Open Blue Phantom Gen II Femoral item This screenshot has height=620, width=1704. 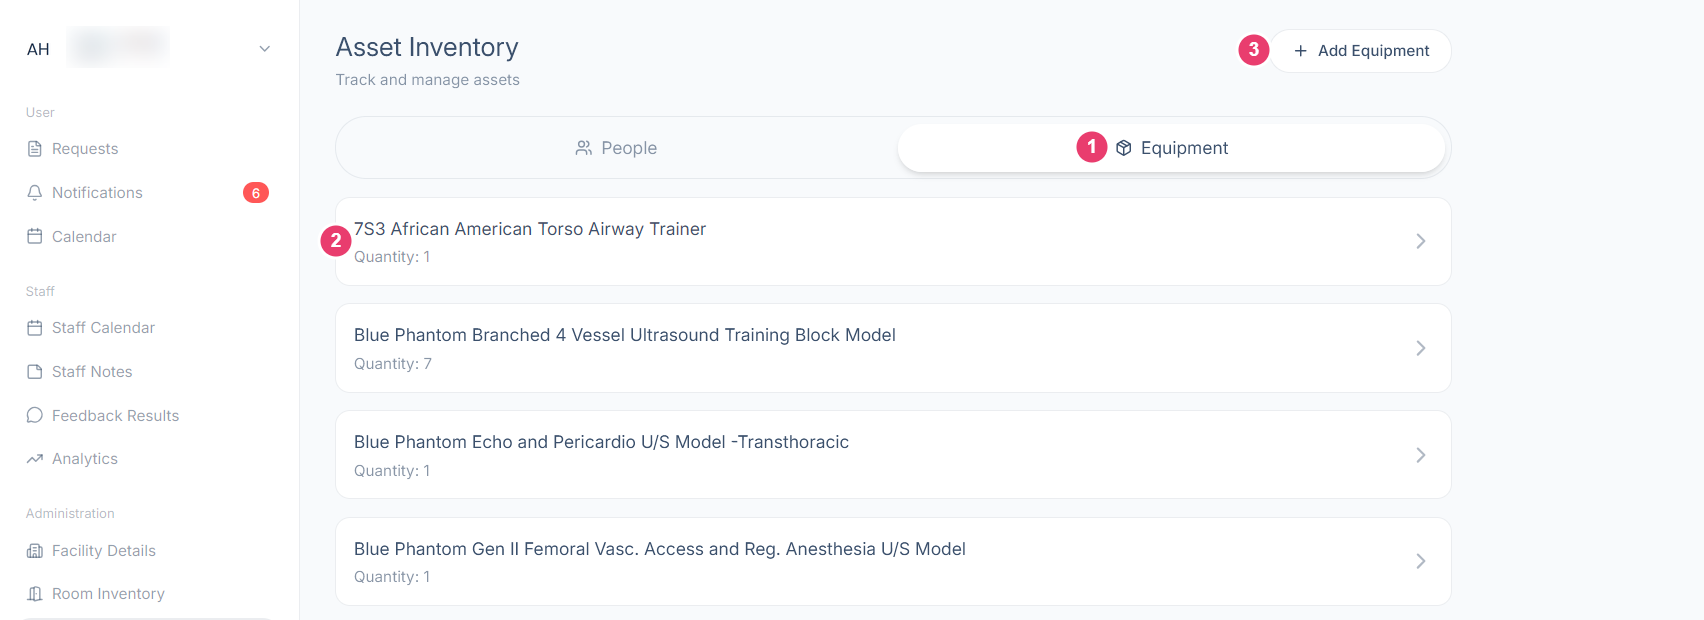(x=893, y=561)
